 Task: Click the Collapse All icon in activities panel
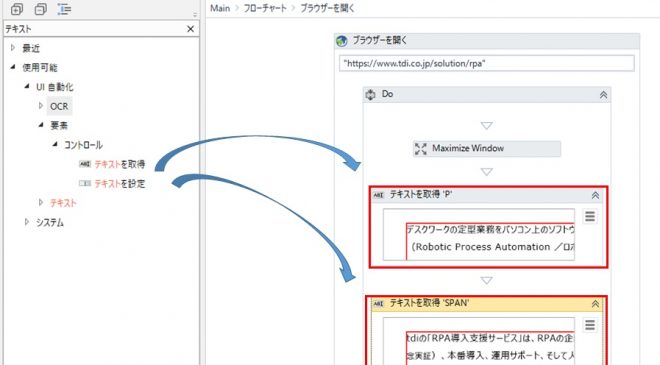point(41,9)
